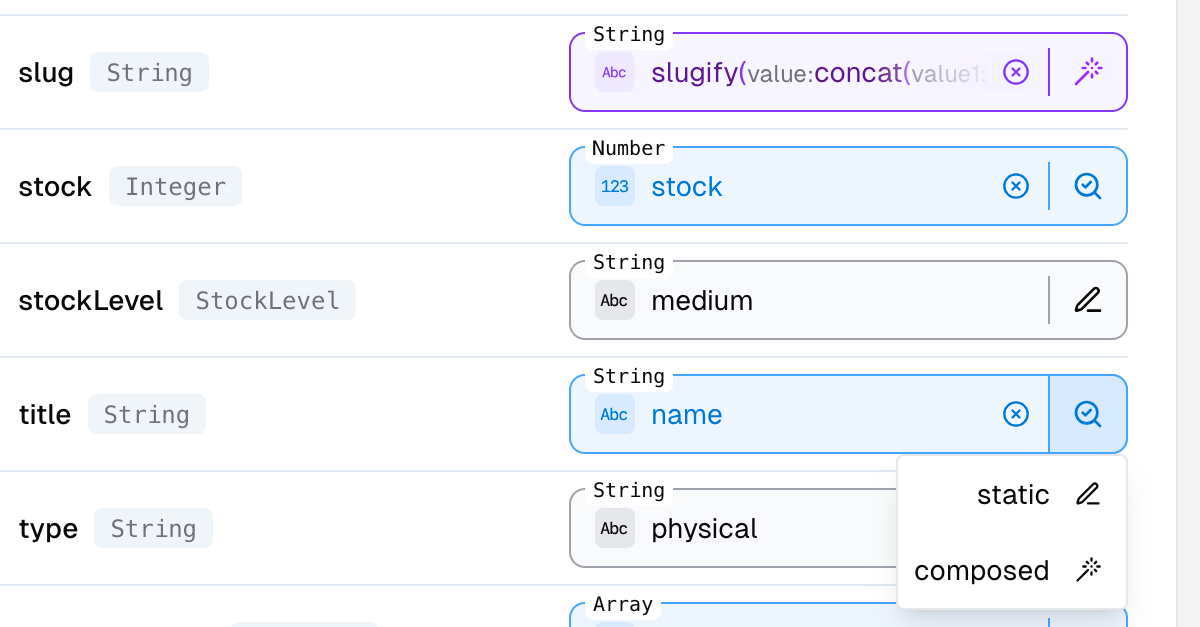This screenshot has width=1200, height=627.
Task: Click the magic wand icon in slug row
Action: coord(1088,72)
